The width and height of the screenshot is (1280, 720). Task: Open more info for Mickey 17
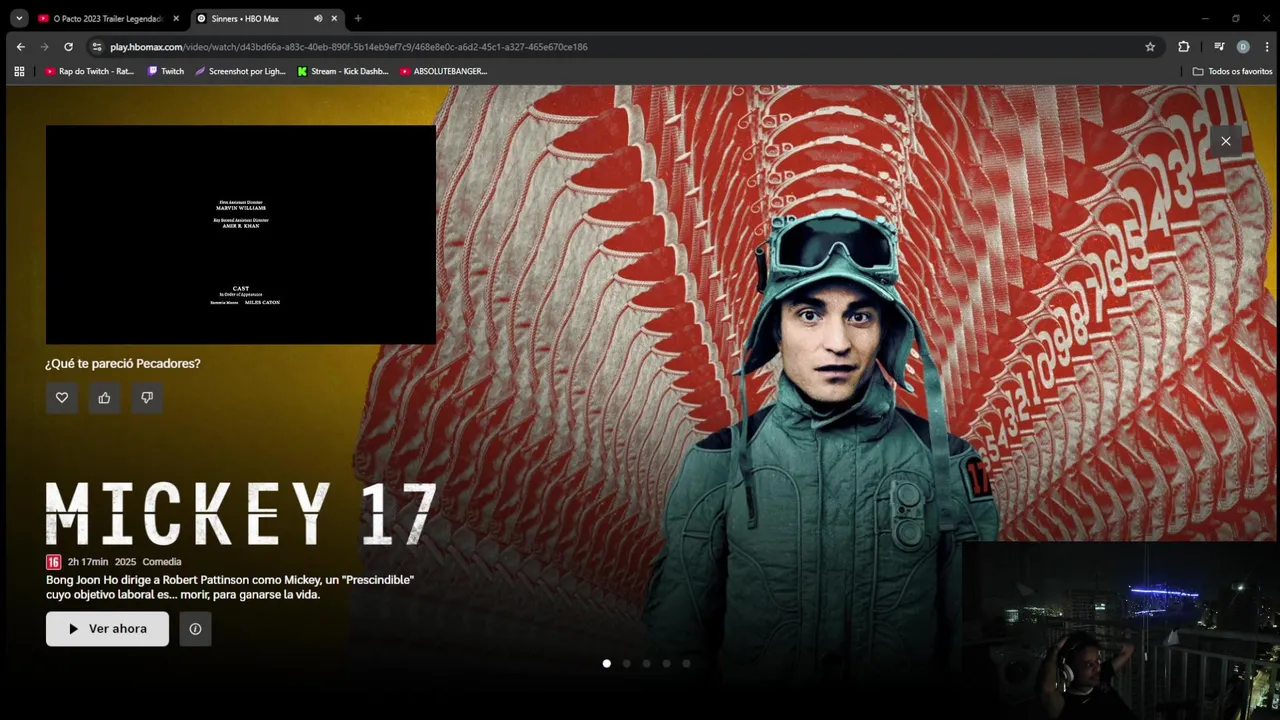point(195,629)
